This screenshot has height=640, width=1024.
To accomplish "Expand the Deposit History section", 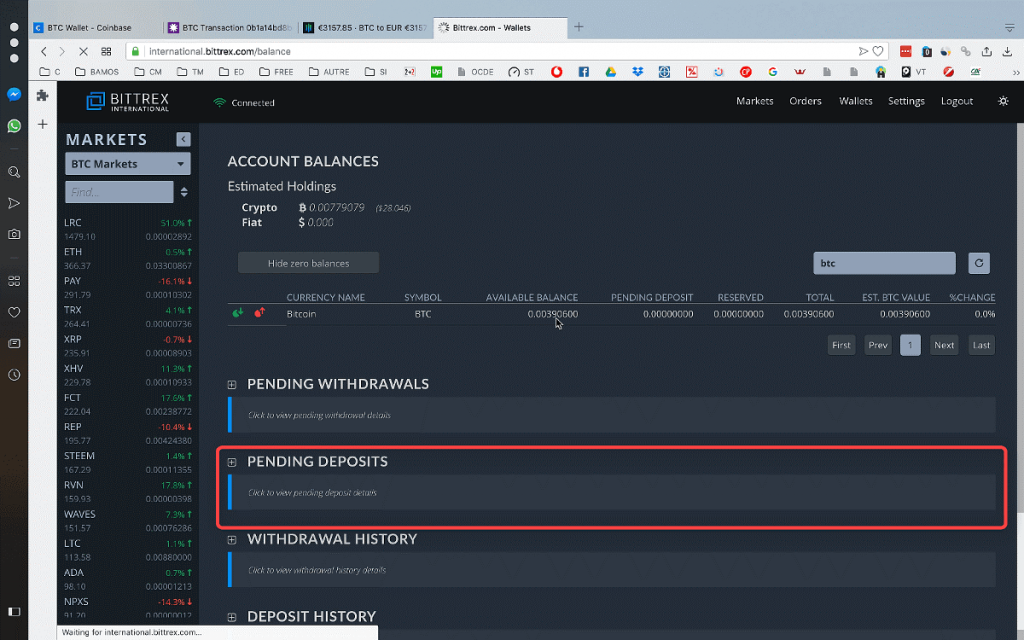I will pyautogui.click(x=232, y=617).
